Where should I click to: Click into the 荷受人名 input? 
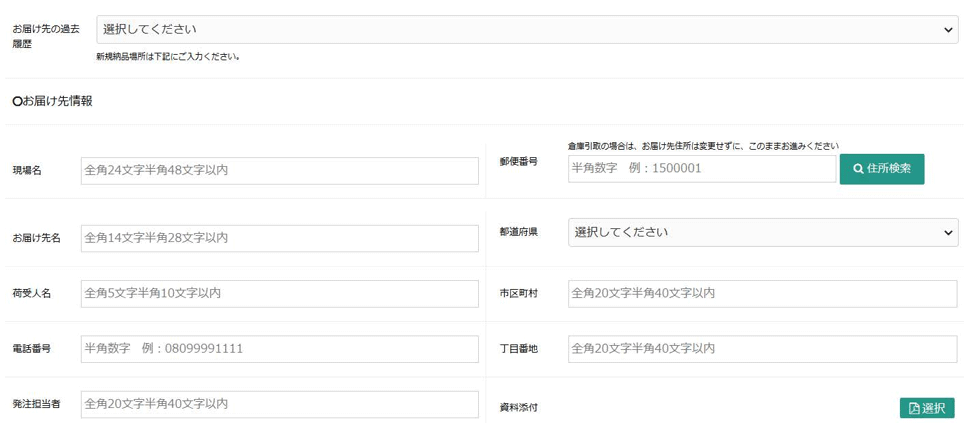[279, 294]
